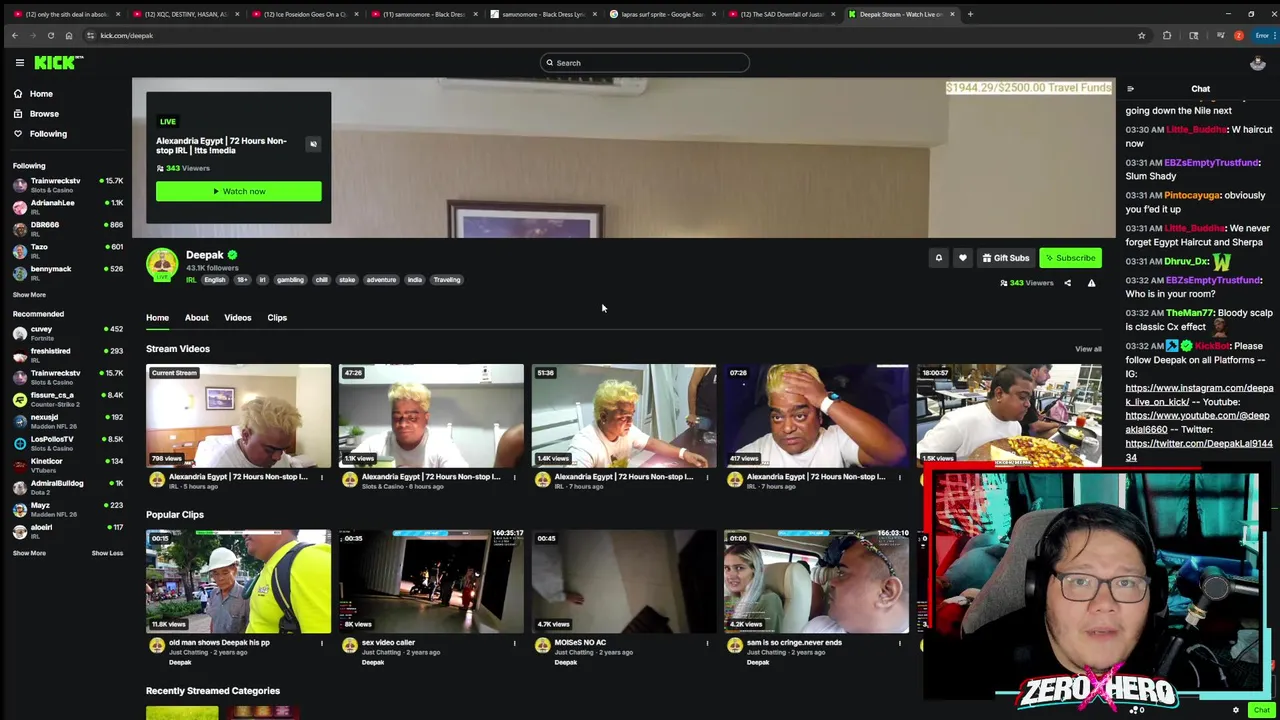
Task: Toggle notification bell for Deepak
Action: (x=938, y=258)
